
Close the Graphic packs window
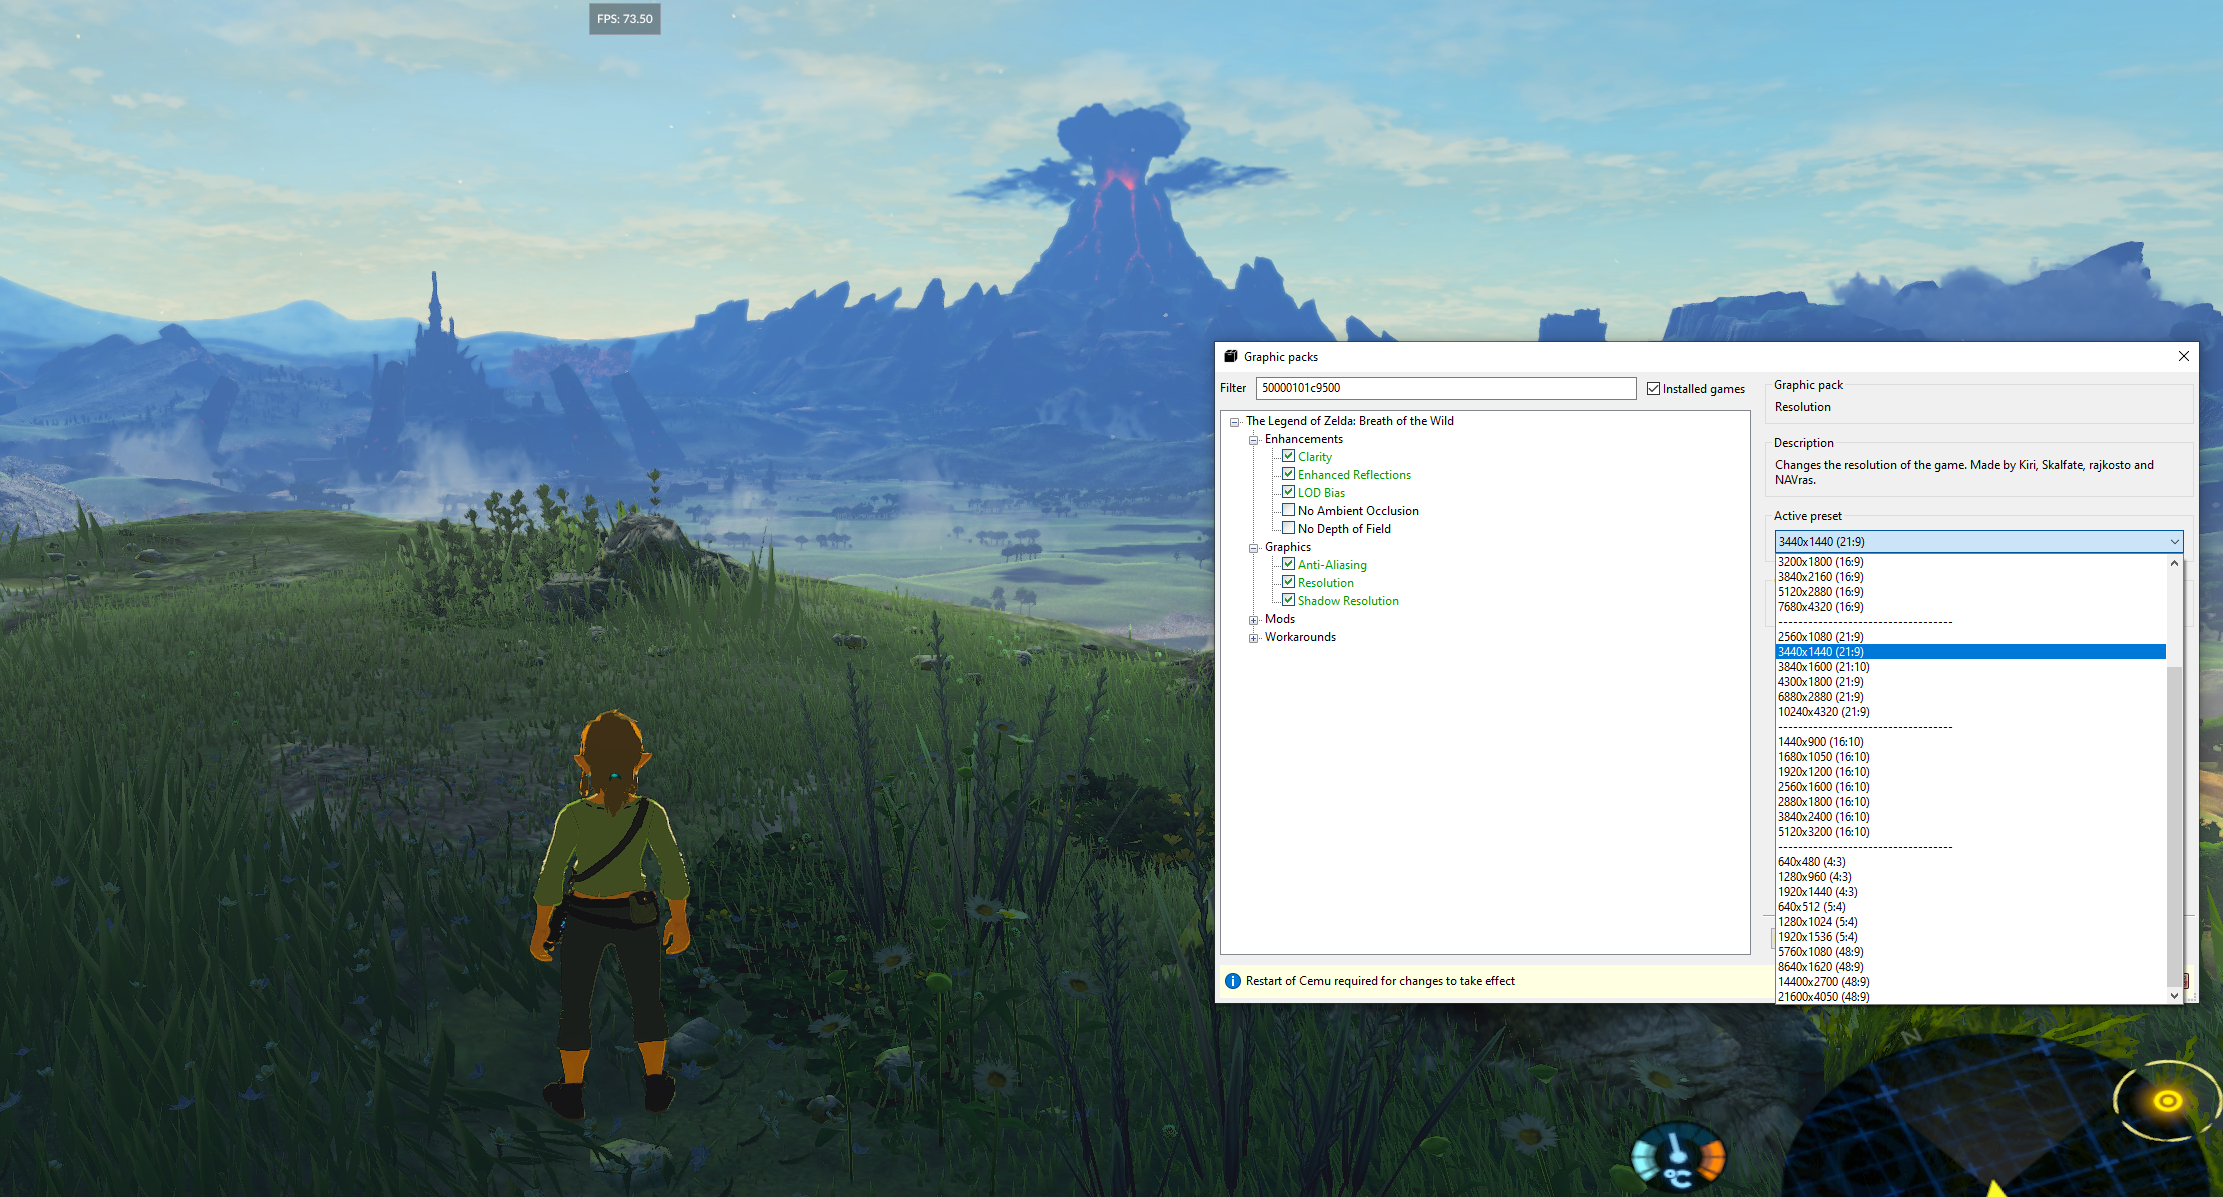pyautogui.click(x=2184, y=356)
